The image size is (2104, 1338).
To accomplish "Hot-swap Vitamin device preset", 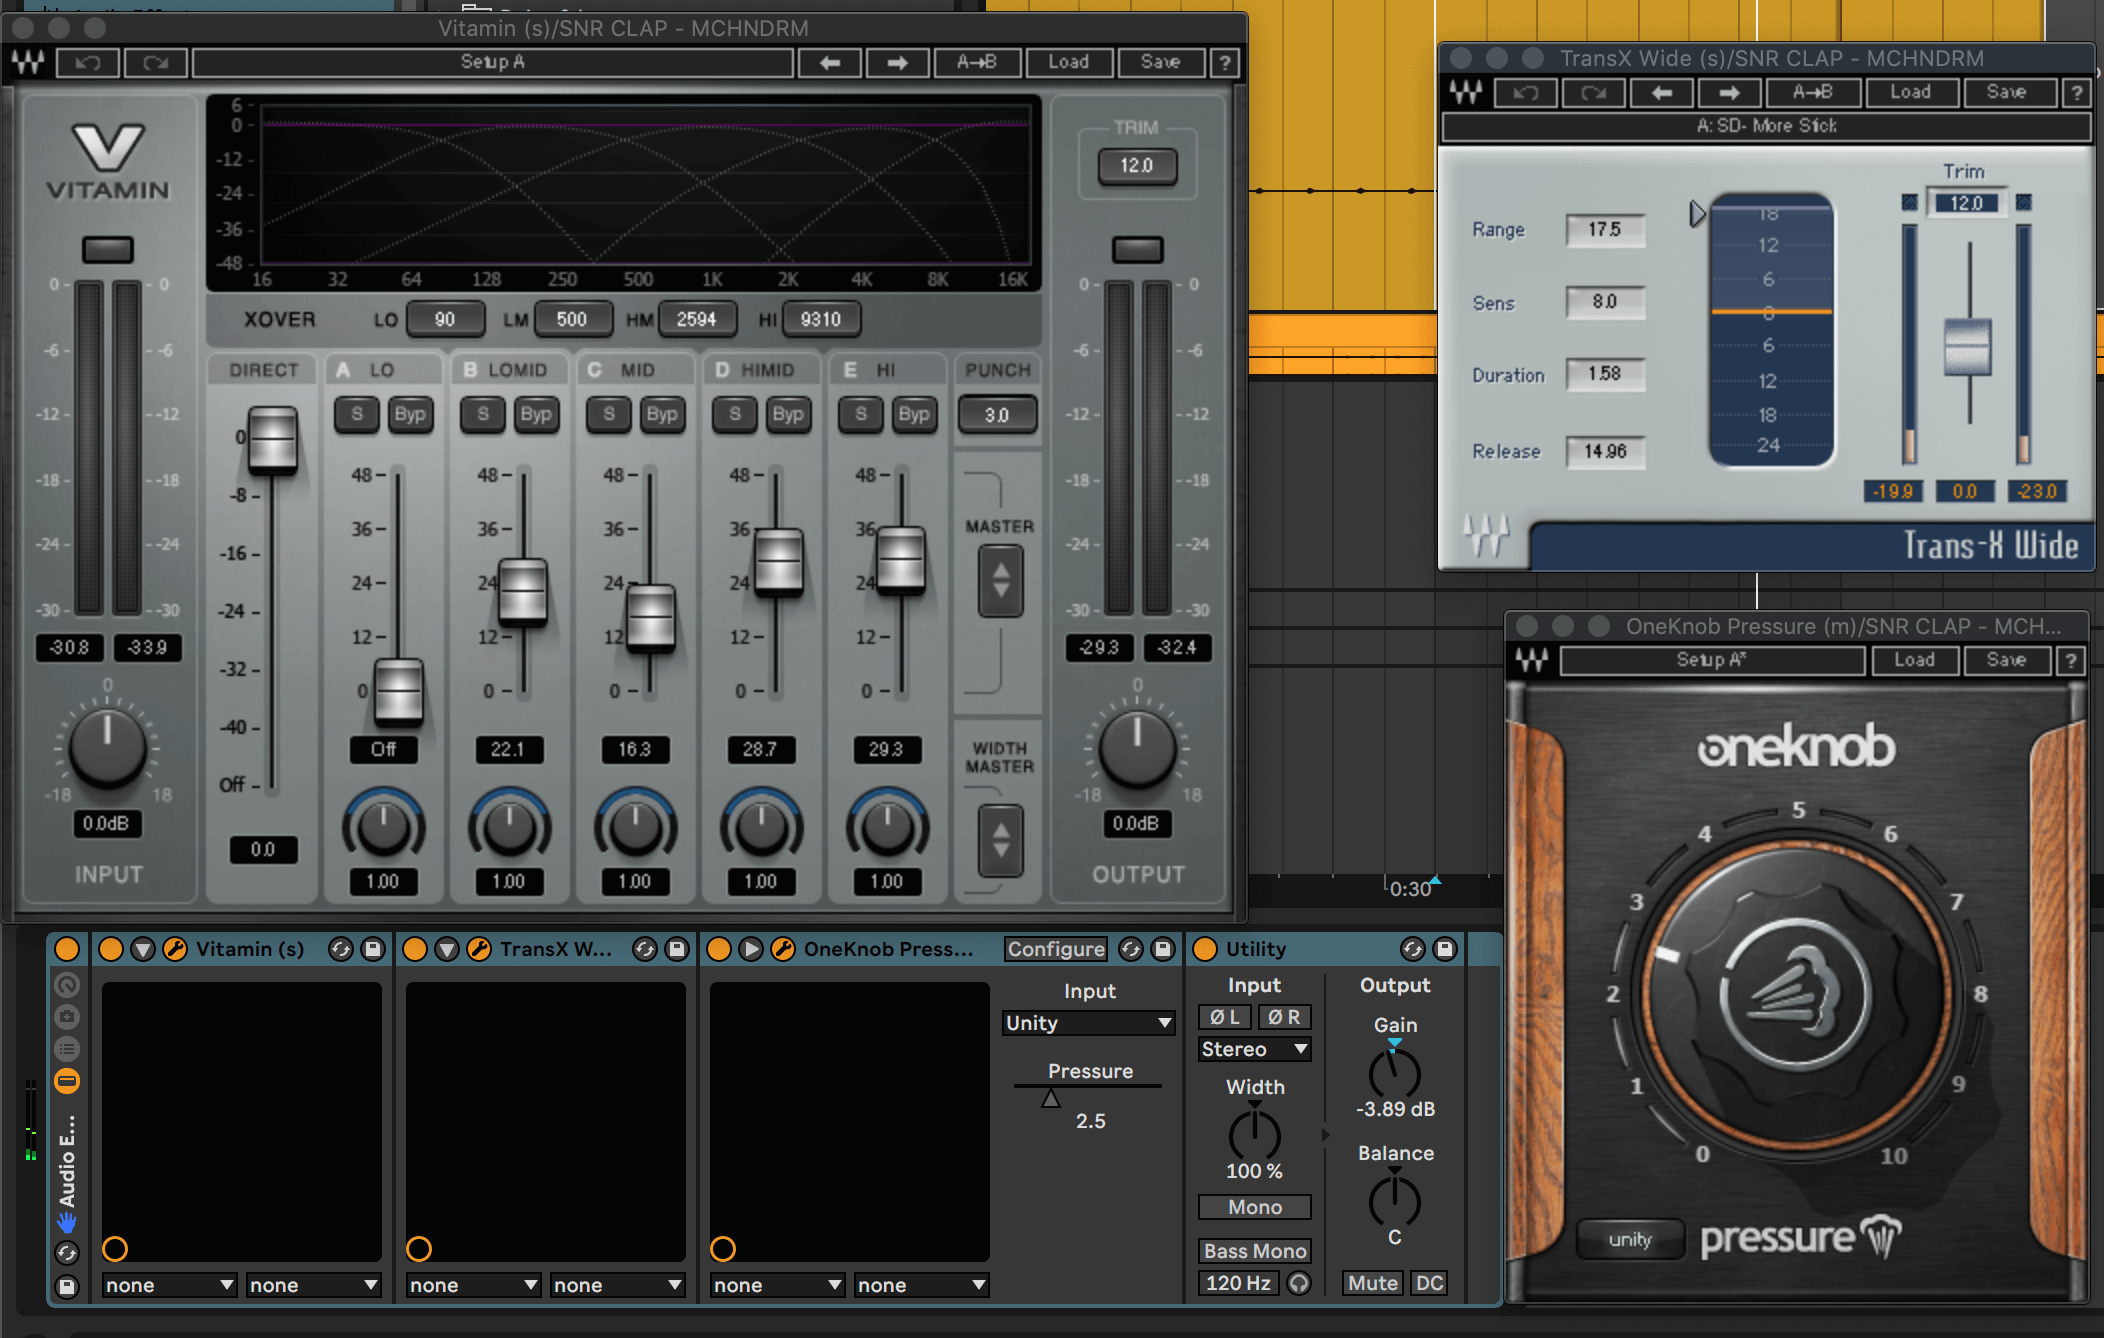I will coord(341,949).
